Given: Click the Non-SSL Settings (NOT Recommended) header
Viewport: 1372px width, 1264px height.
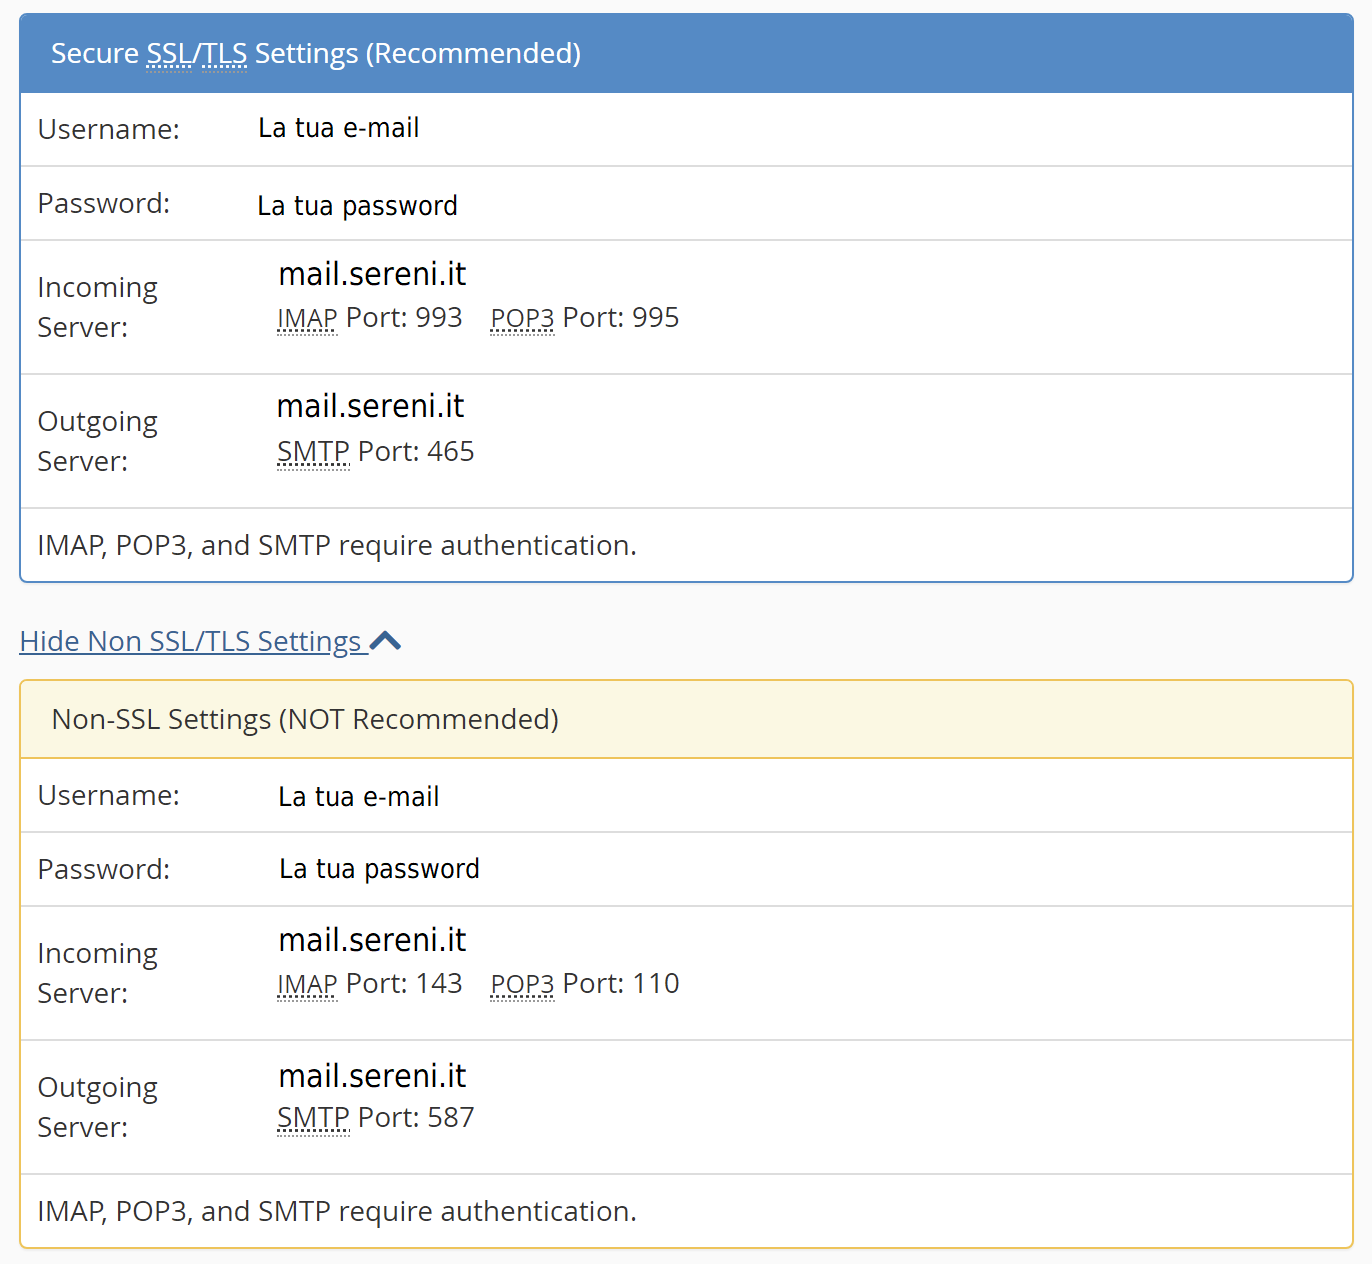Looking at the screenshot, I should pos(305,720).
